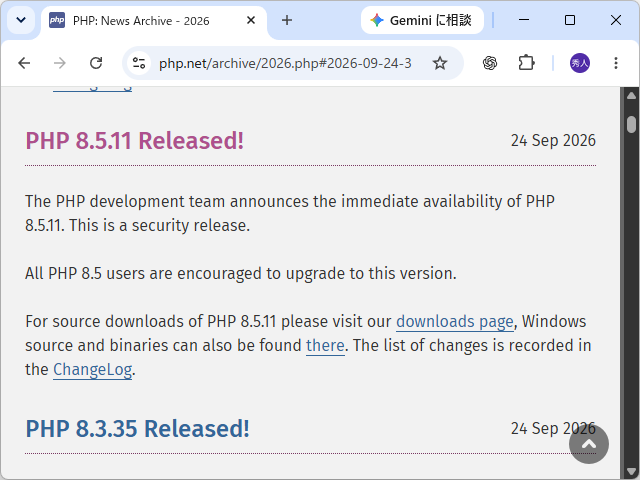The width and height of the screenshot is (640, 480).
Task: Bookmark this page with the star icon
Action: pyautogui.click(x=440, y=63)
